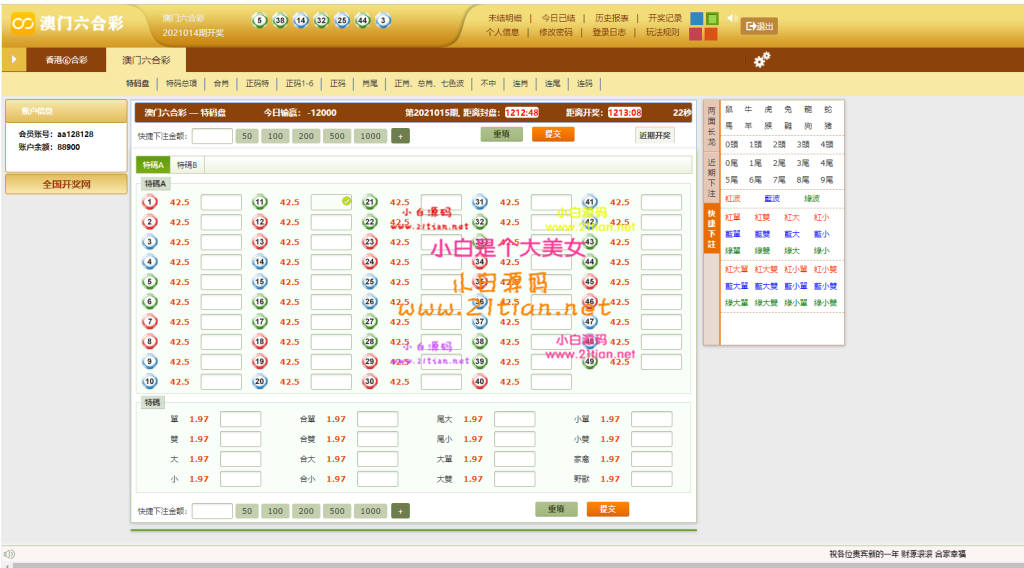
Task: Switch to the 特码B tab
Action: [187, 165]
